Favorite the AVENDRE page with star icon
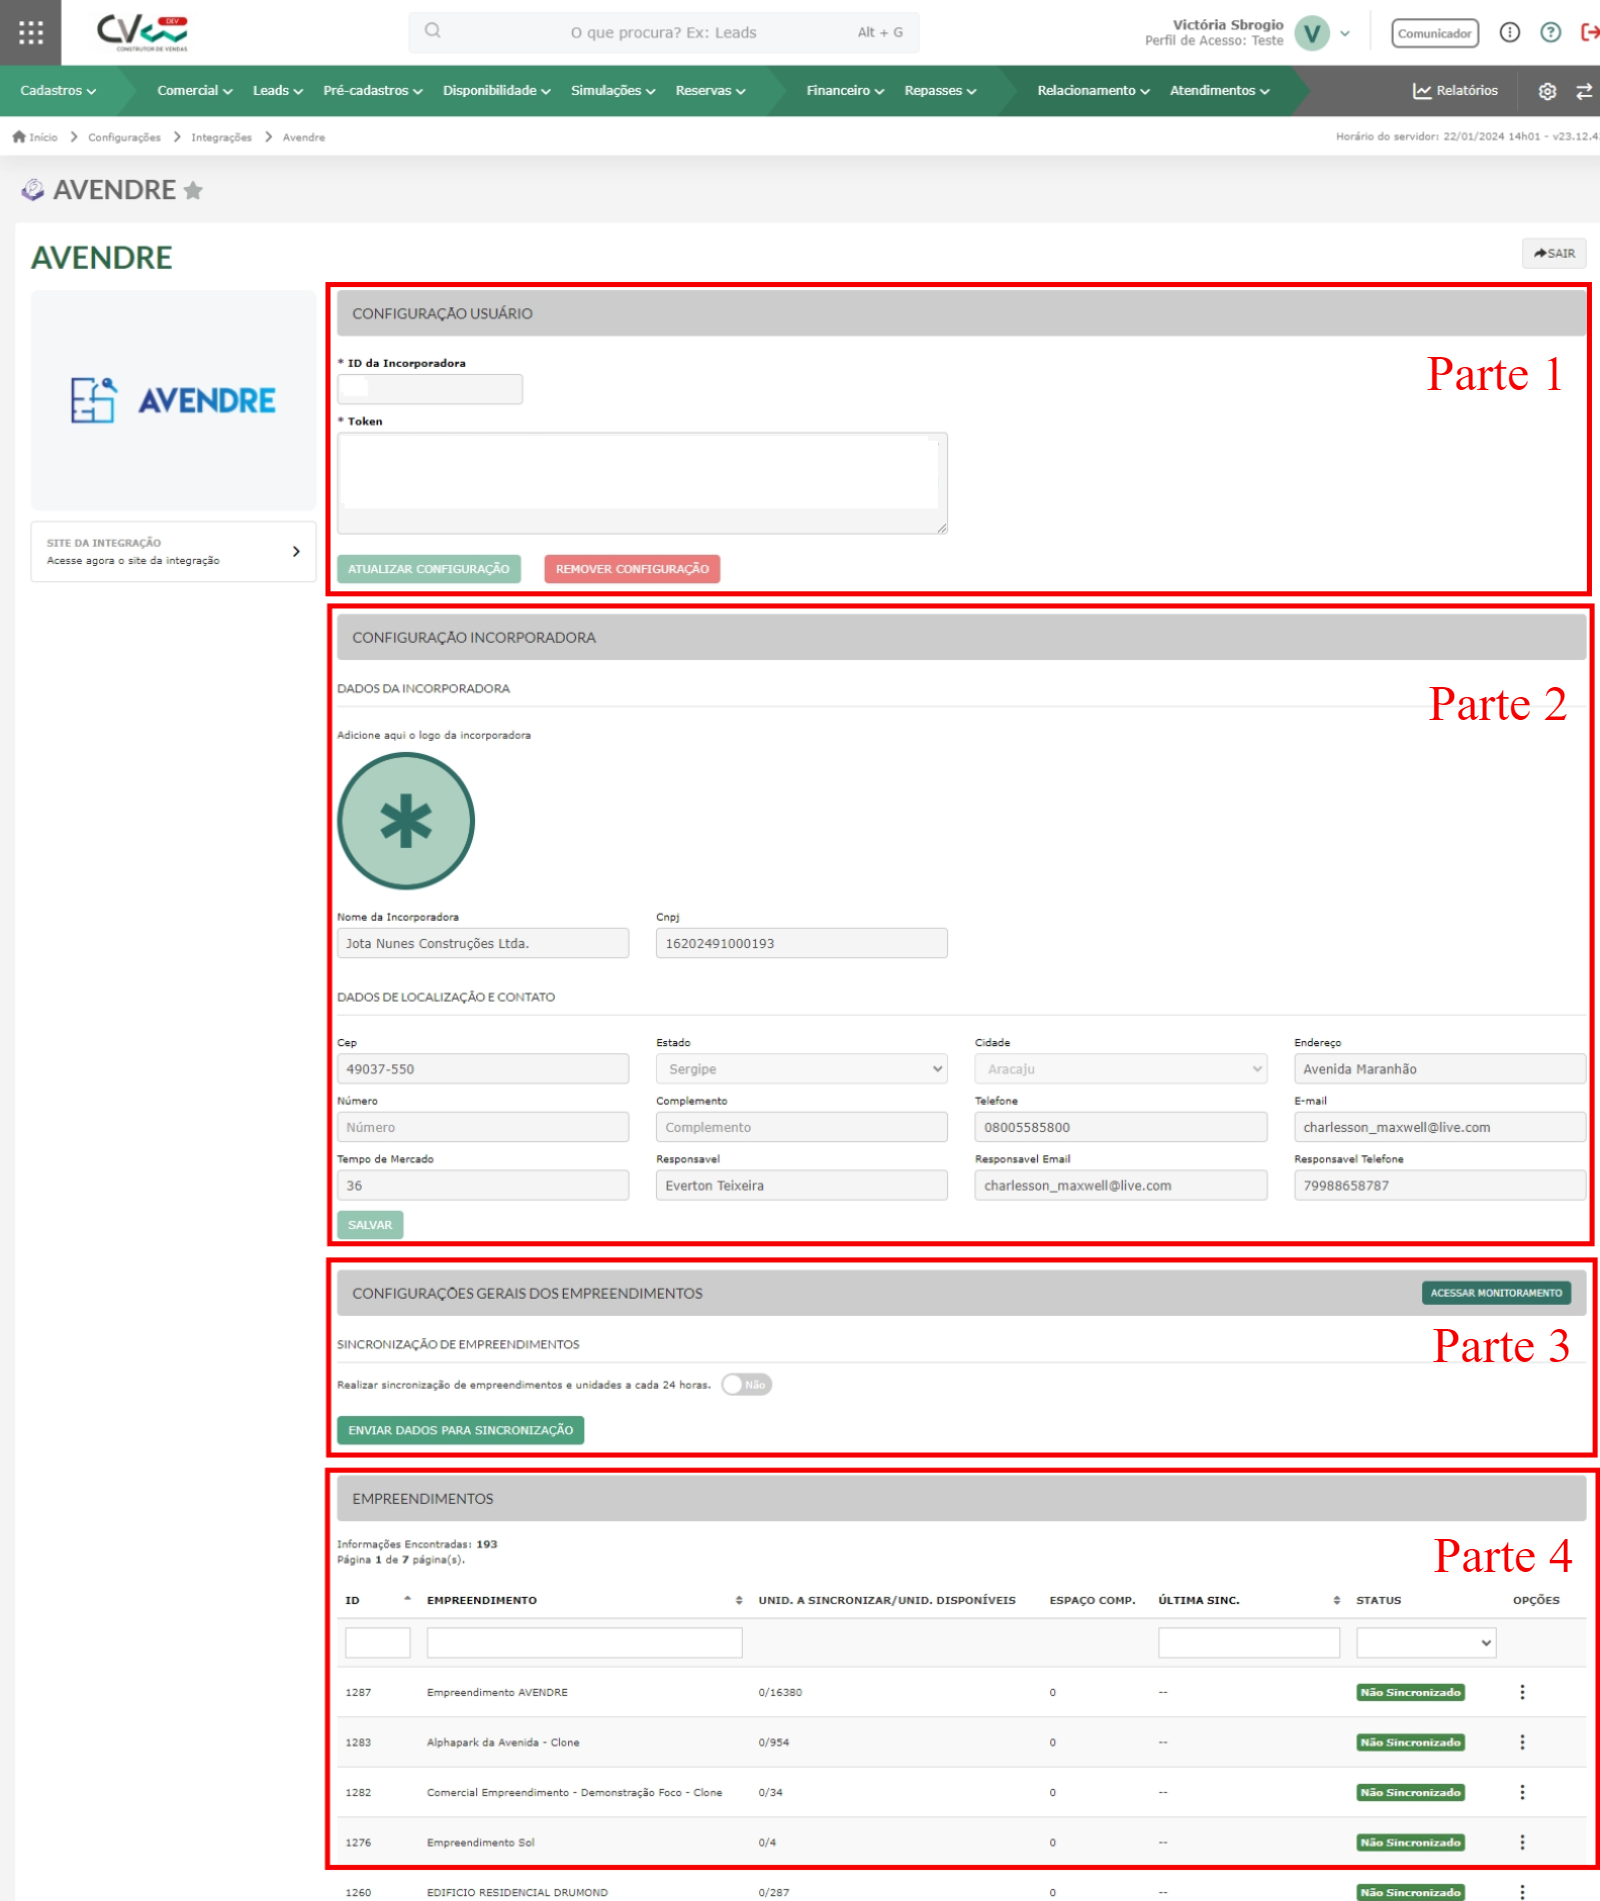 coord(193,190)
